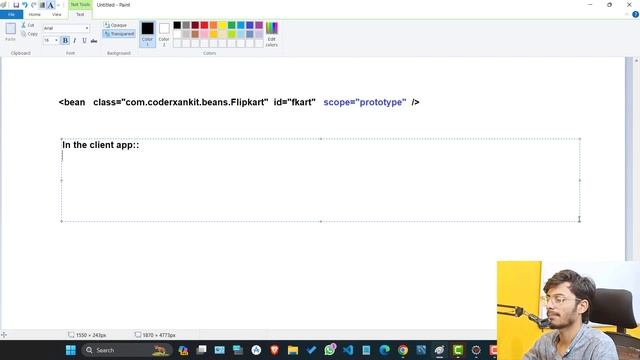Viewport: 640px width, 360px height.
Task: Pick the bright red color swatch
Action: coord(204,25)
